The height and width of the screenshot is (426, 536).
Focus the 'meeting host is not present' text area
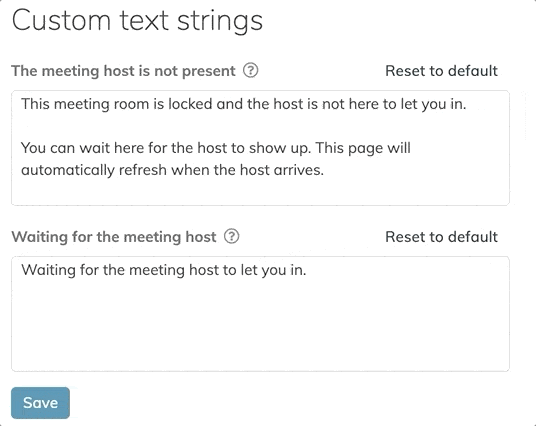(x=260, y=148)
